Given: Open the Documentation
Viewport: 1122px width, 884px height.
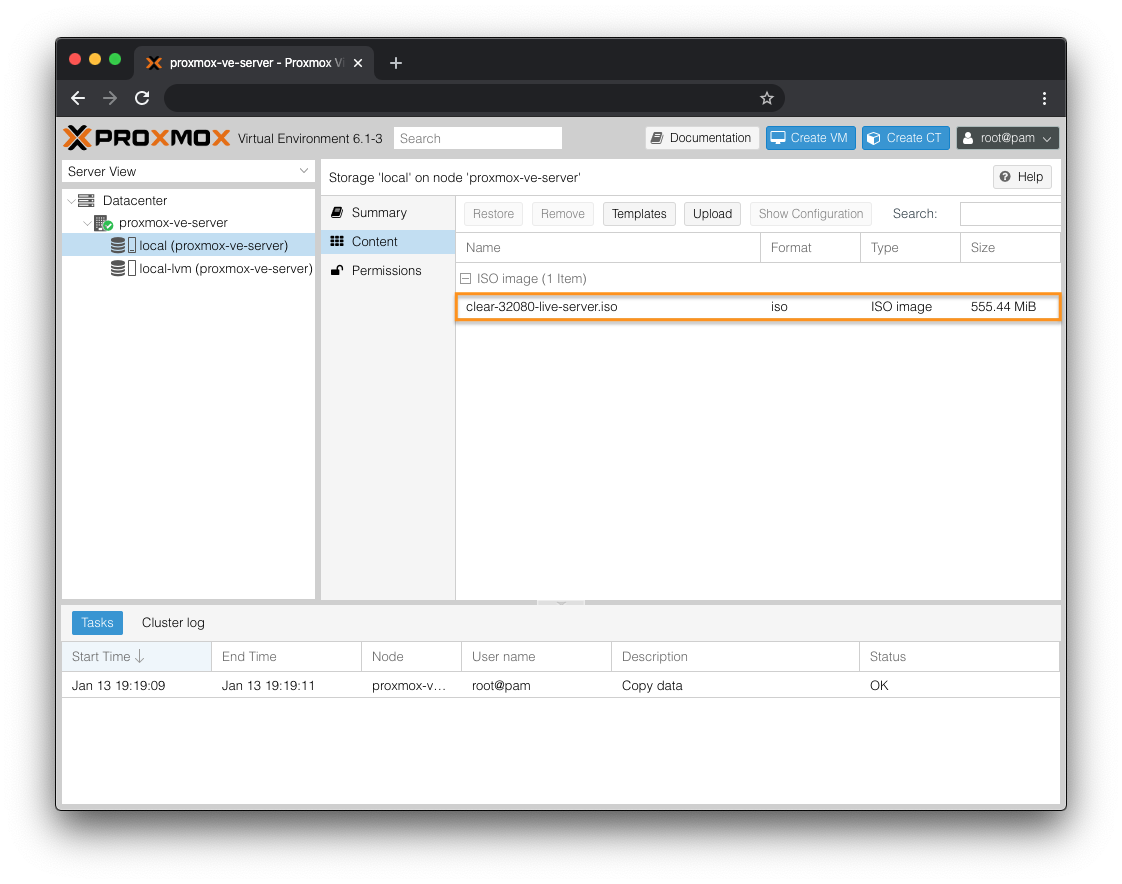Looking at the screenshot, I should pos(702,138).
